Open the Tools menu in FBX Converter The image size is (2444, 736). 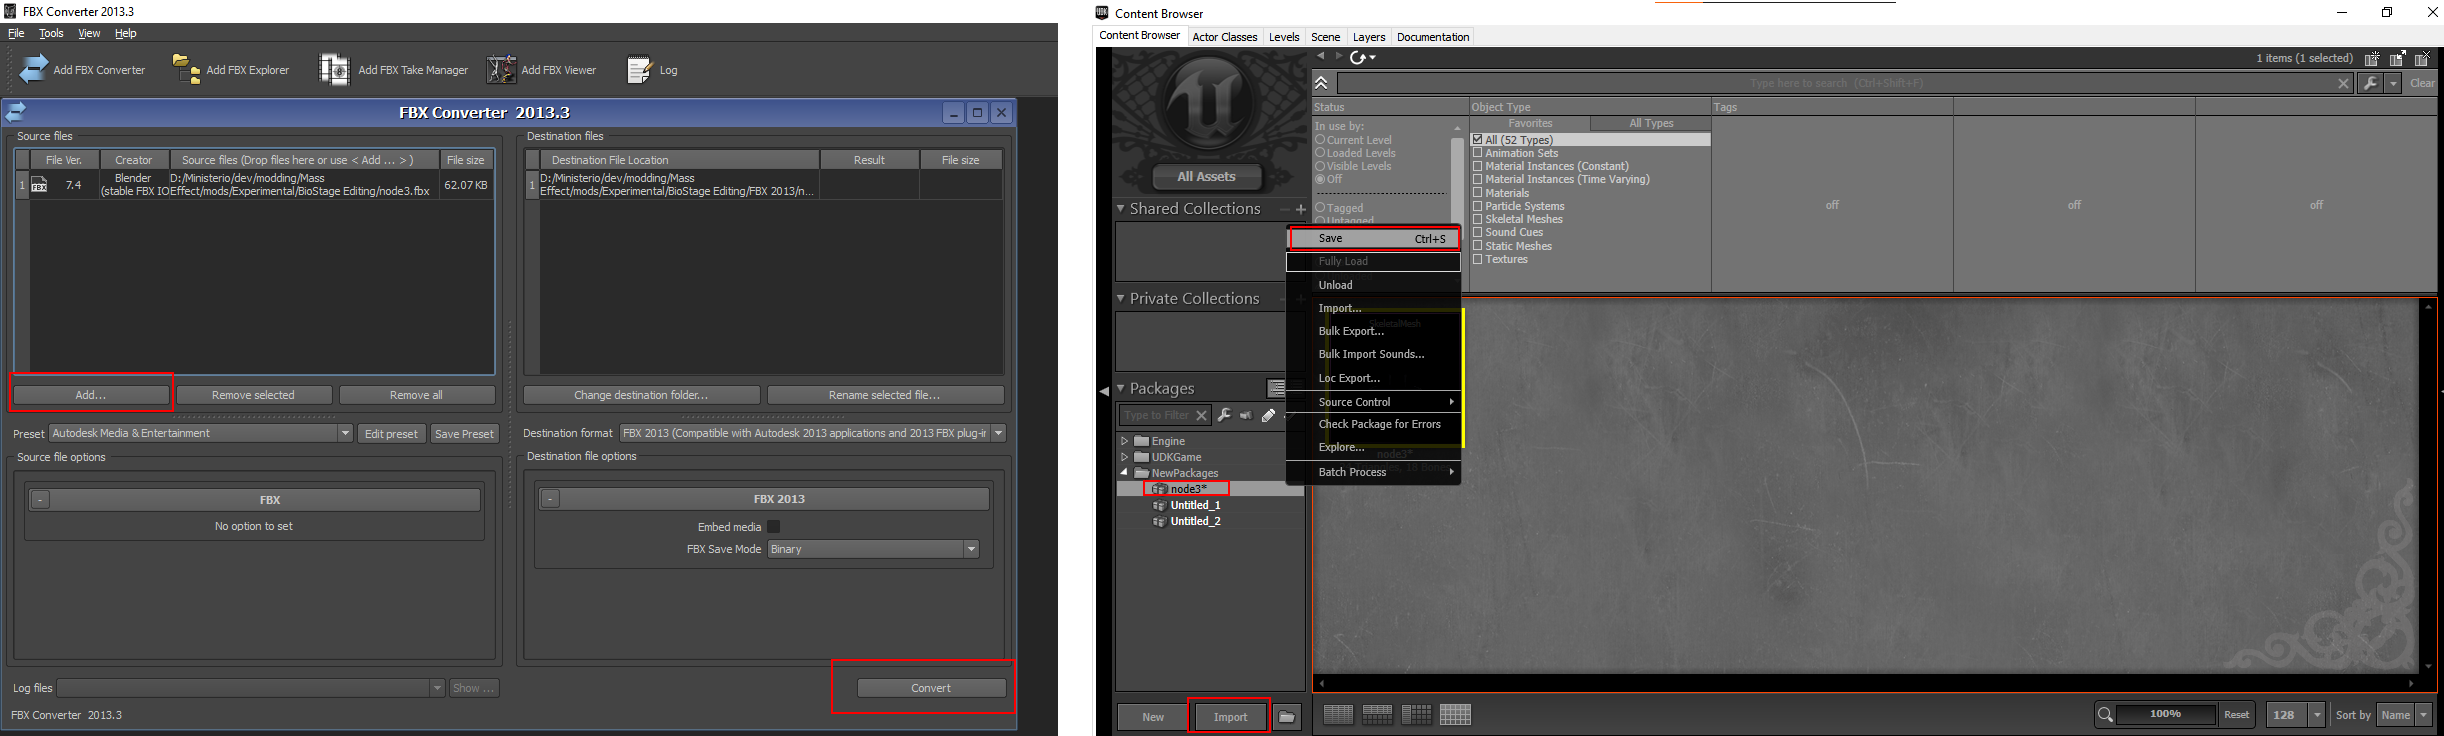51,33
